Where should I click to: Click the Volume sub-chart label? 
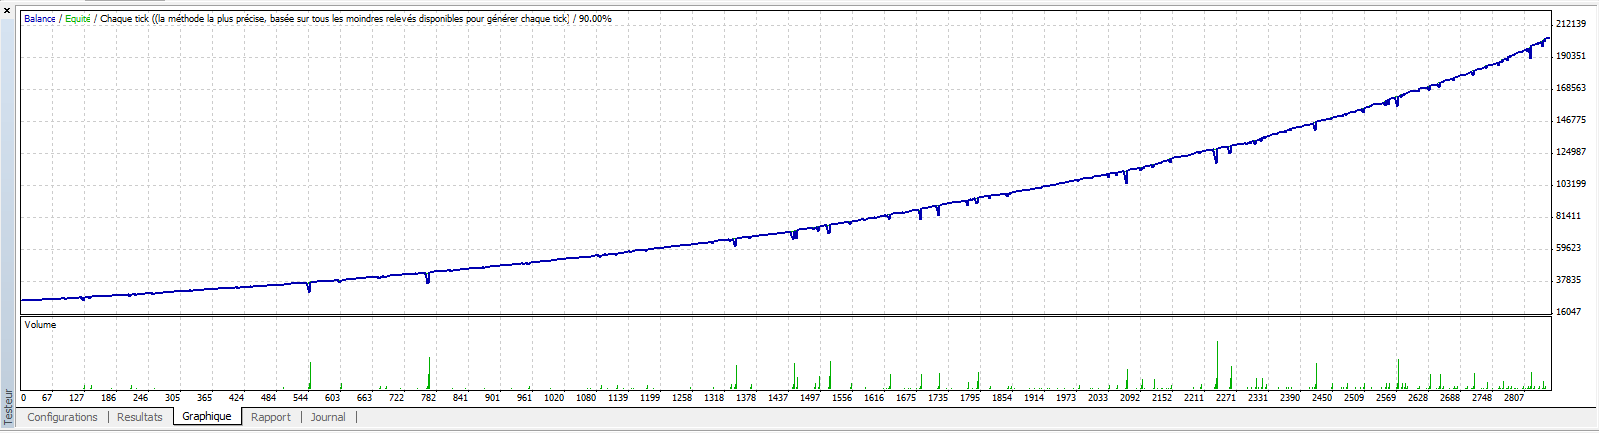[x=40, y=325]
